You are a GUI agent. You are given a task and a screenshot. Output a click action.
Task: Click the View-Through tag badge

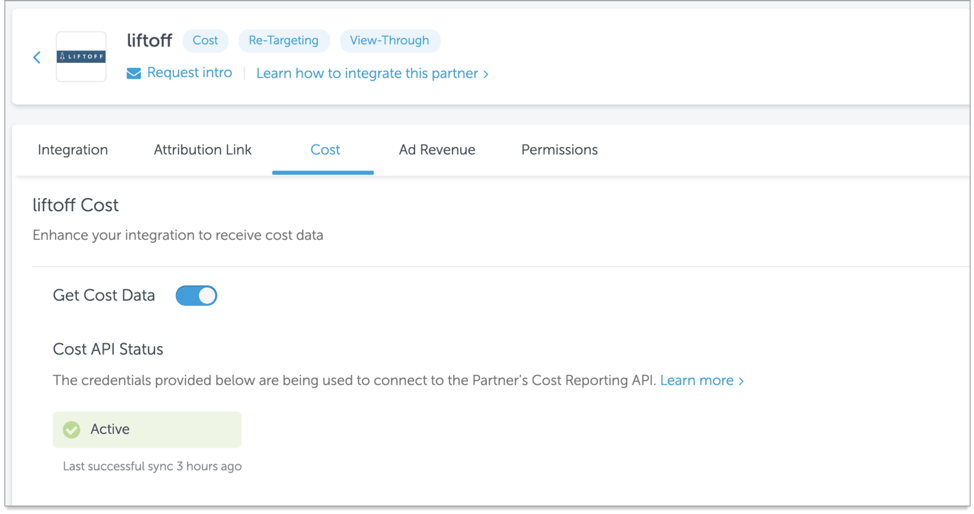(x=389, y=40)
